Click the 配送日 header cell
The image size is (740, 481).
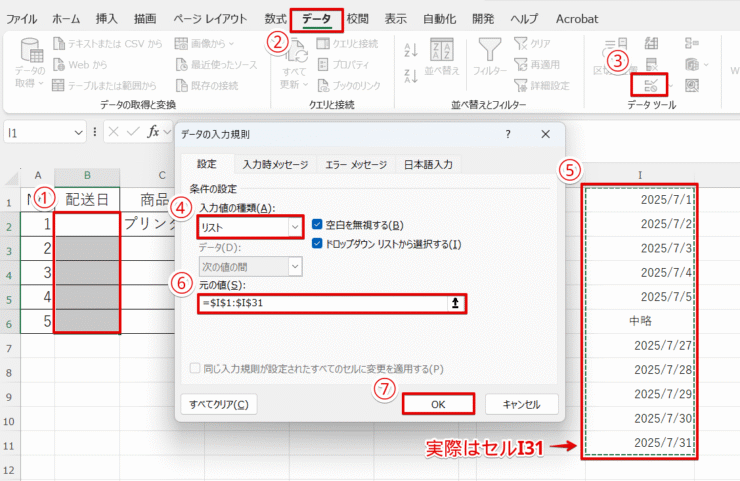(87, 199)
